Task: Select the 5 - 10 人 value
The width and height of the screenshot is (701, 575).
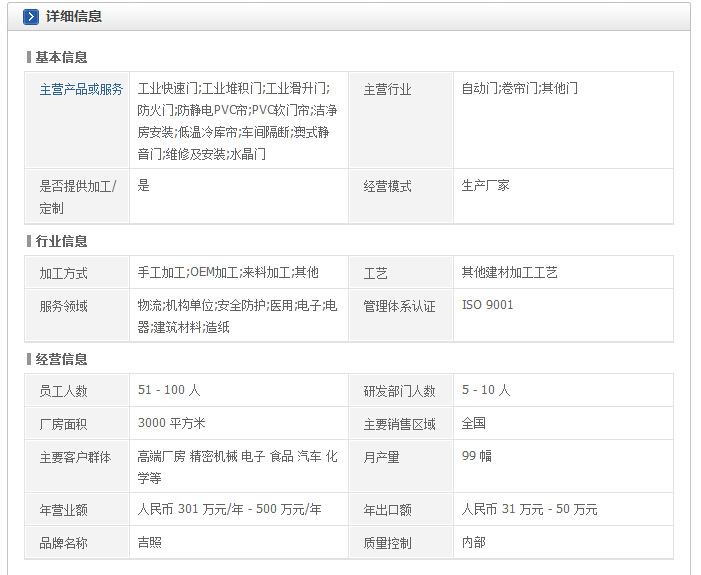Action: coord(486,390)
